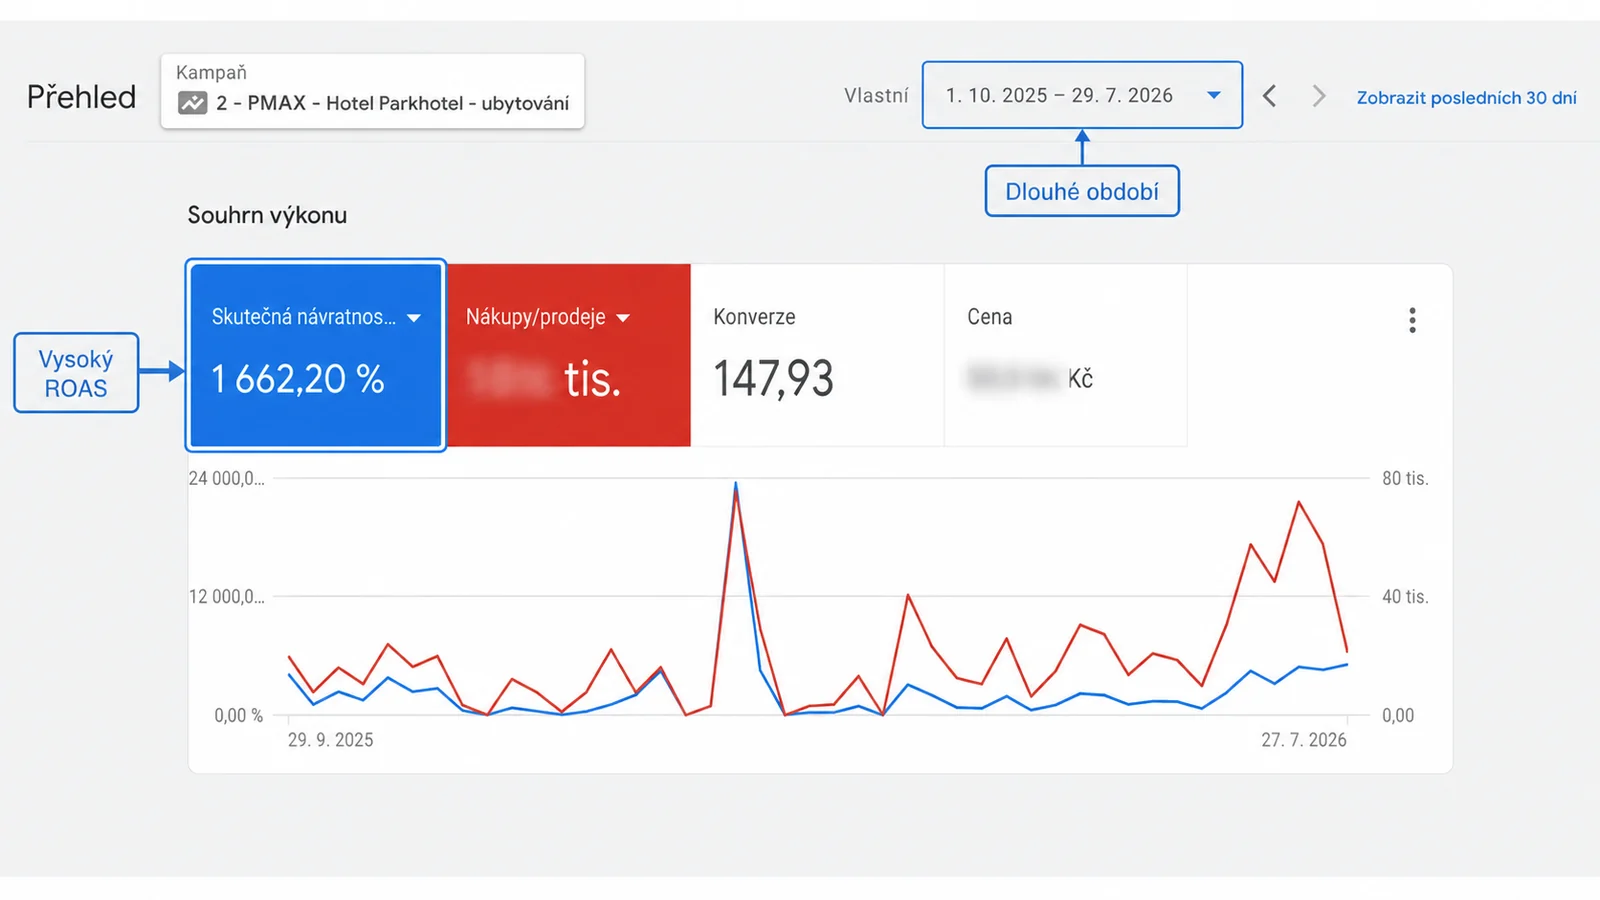This screenshot has height=900, width=1600.
Task: Open the three-dot more options menu
Action: [1412, 320]
